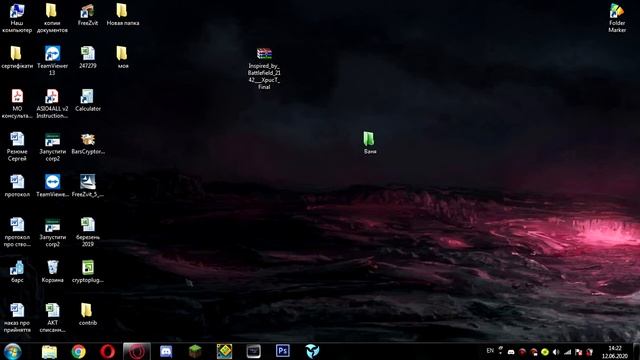Viewport: 640px width, 360px height.
Task: Launch the TeamViewer 13 shortcut
Action: pyautogui.click(x=52, y=60)
